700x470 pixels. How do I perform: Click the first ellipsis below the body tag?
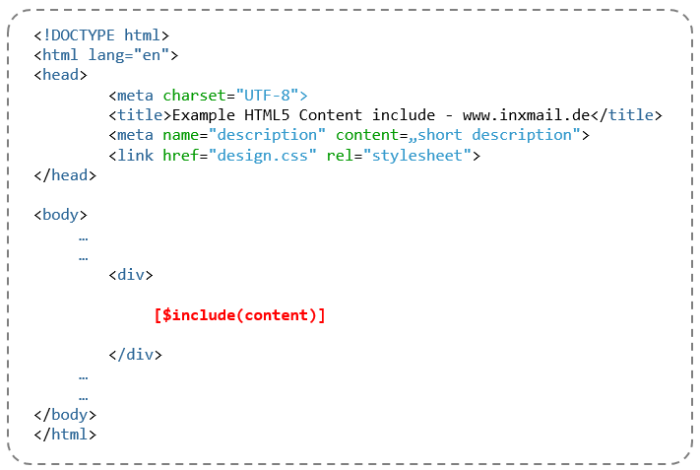(83, 239)
